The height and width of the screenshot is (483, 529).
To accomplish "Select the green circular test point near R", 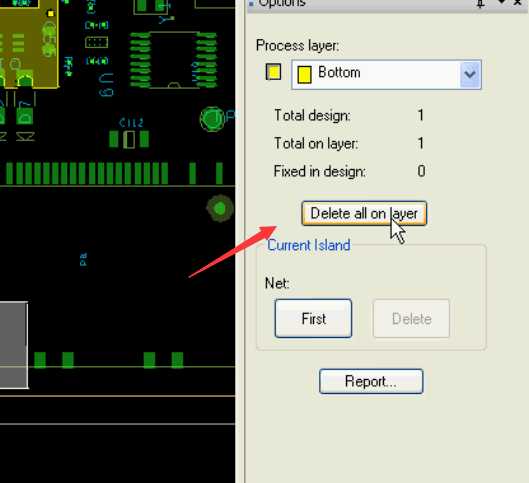I will pos(212,119).
